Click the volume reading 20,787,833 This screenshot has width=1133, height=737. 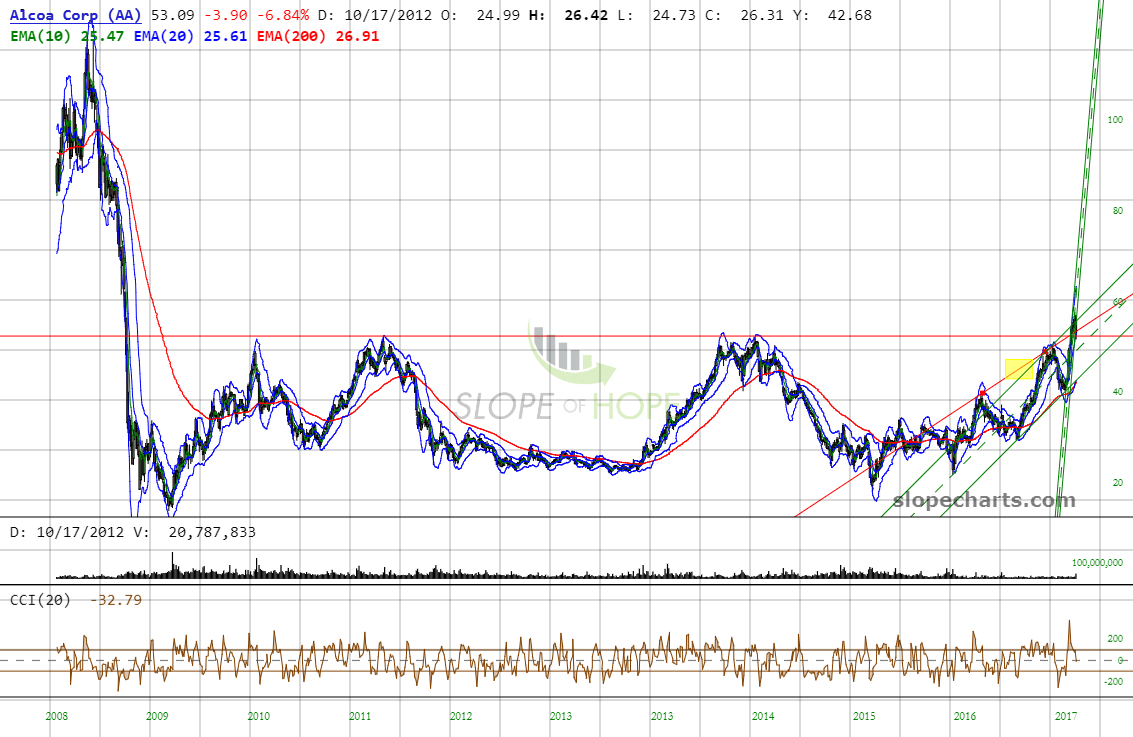pyautogui.click(x=212, y=533)
